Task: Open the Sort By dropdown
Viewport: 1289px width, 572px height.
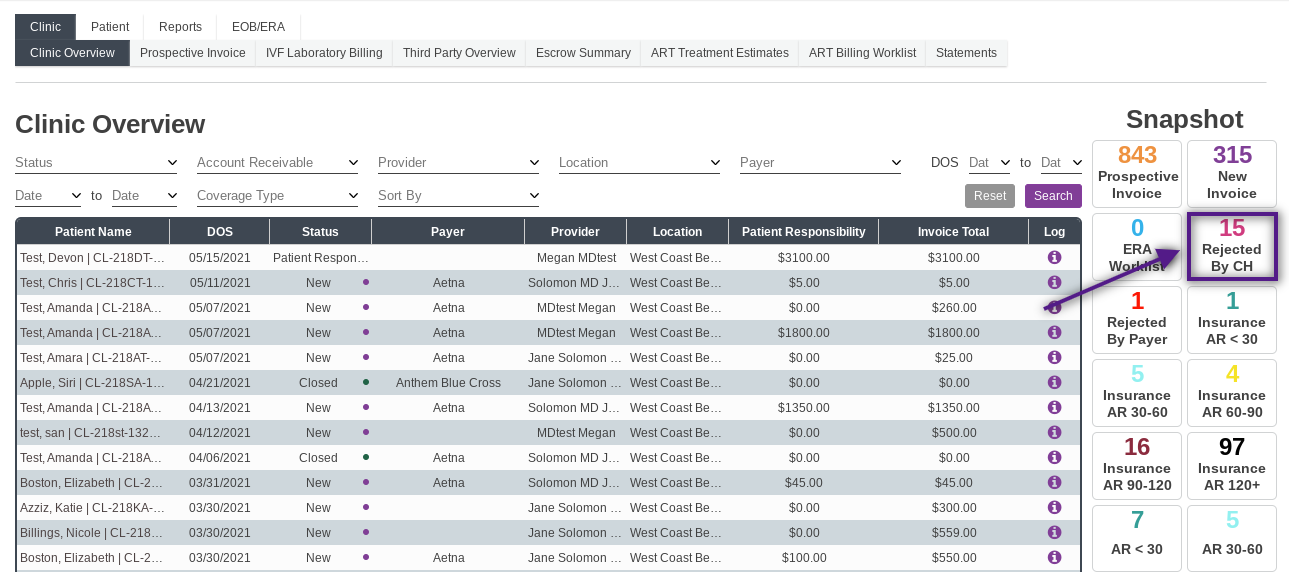Action: pos(459,196)
